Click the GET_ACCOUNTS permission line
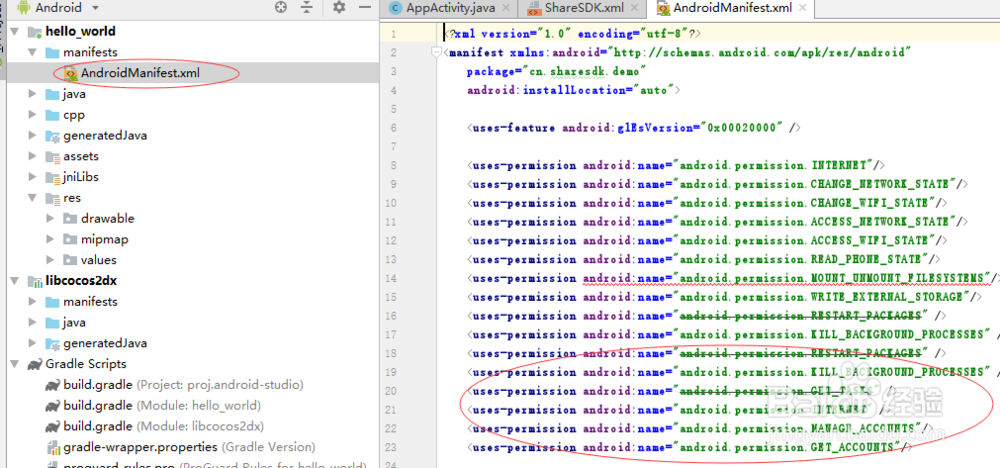This screenshot has width=1000, height=468. [689, 447]
